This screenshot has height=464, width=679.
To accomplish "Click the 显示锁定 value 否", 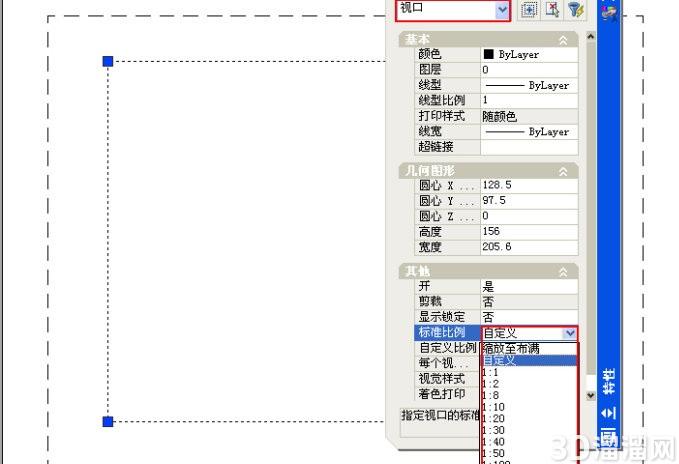I will (529, 317).
